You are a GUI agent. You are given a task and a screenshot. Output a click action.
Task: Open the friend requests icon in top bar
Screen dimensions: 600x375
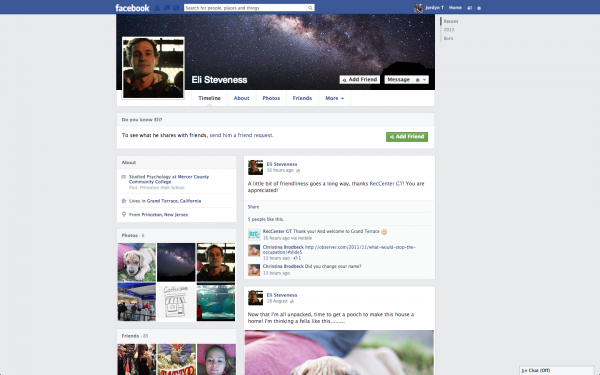coord(157,8)
